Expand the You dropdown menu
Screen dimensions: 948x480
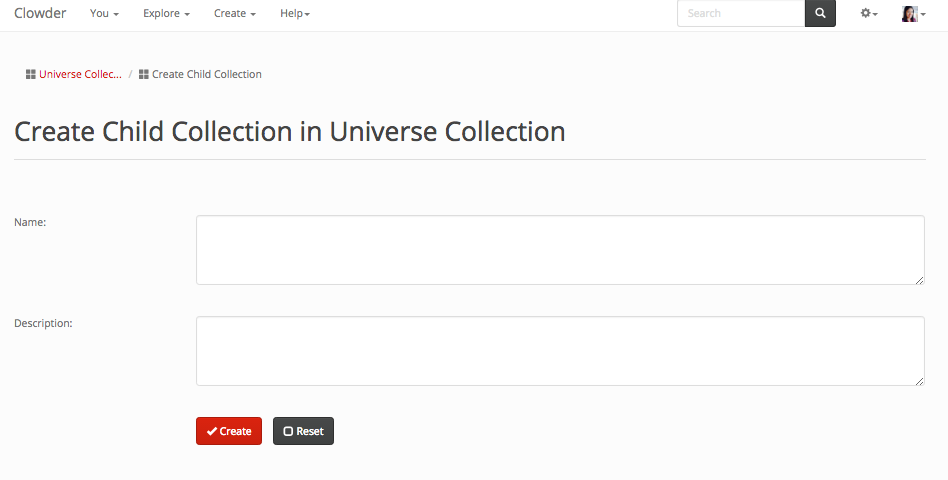point(104,14)
